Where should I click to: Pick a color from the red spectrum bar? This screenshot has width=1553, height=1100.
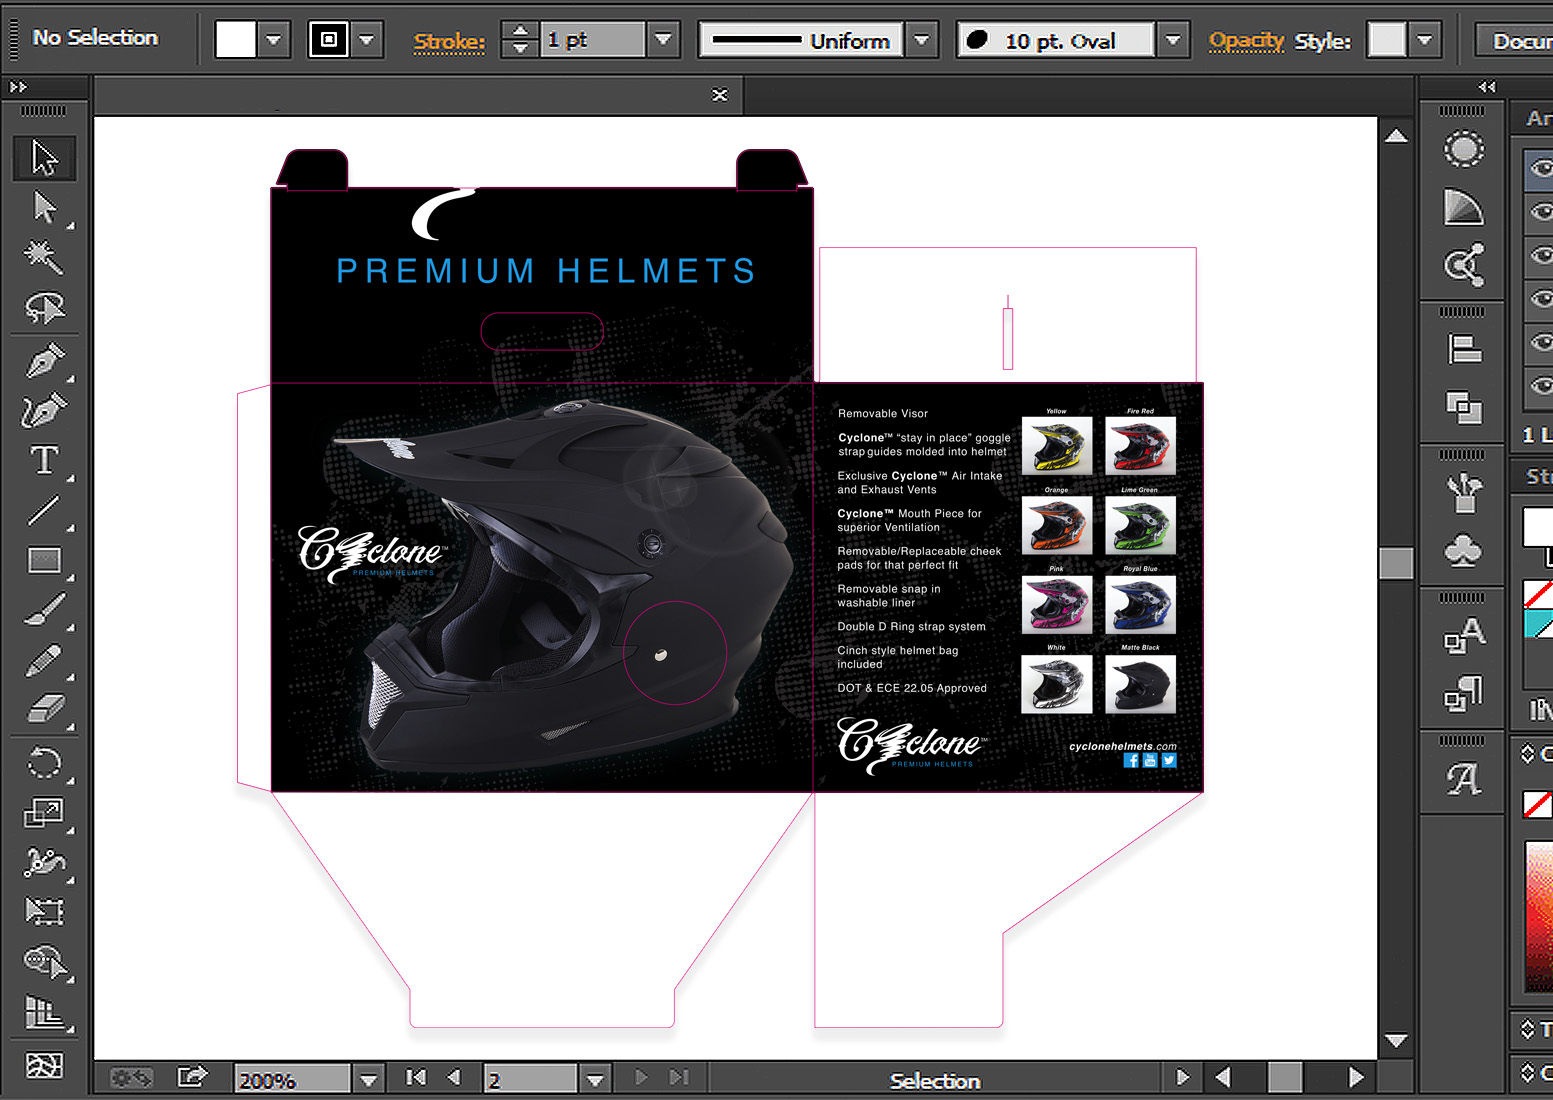pyautogui.click(x=1539, y=915)
